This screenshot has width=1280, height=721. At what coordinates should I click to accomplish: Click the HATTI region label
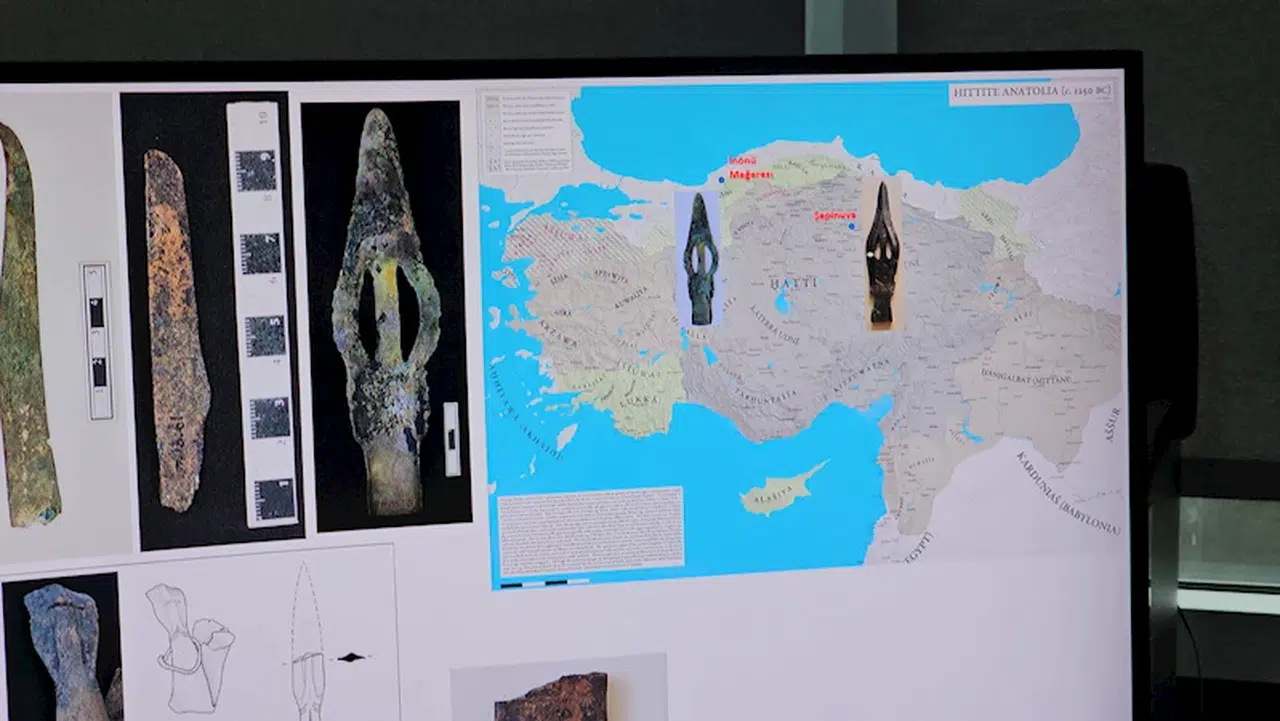point(793,284)
